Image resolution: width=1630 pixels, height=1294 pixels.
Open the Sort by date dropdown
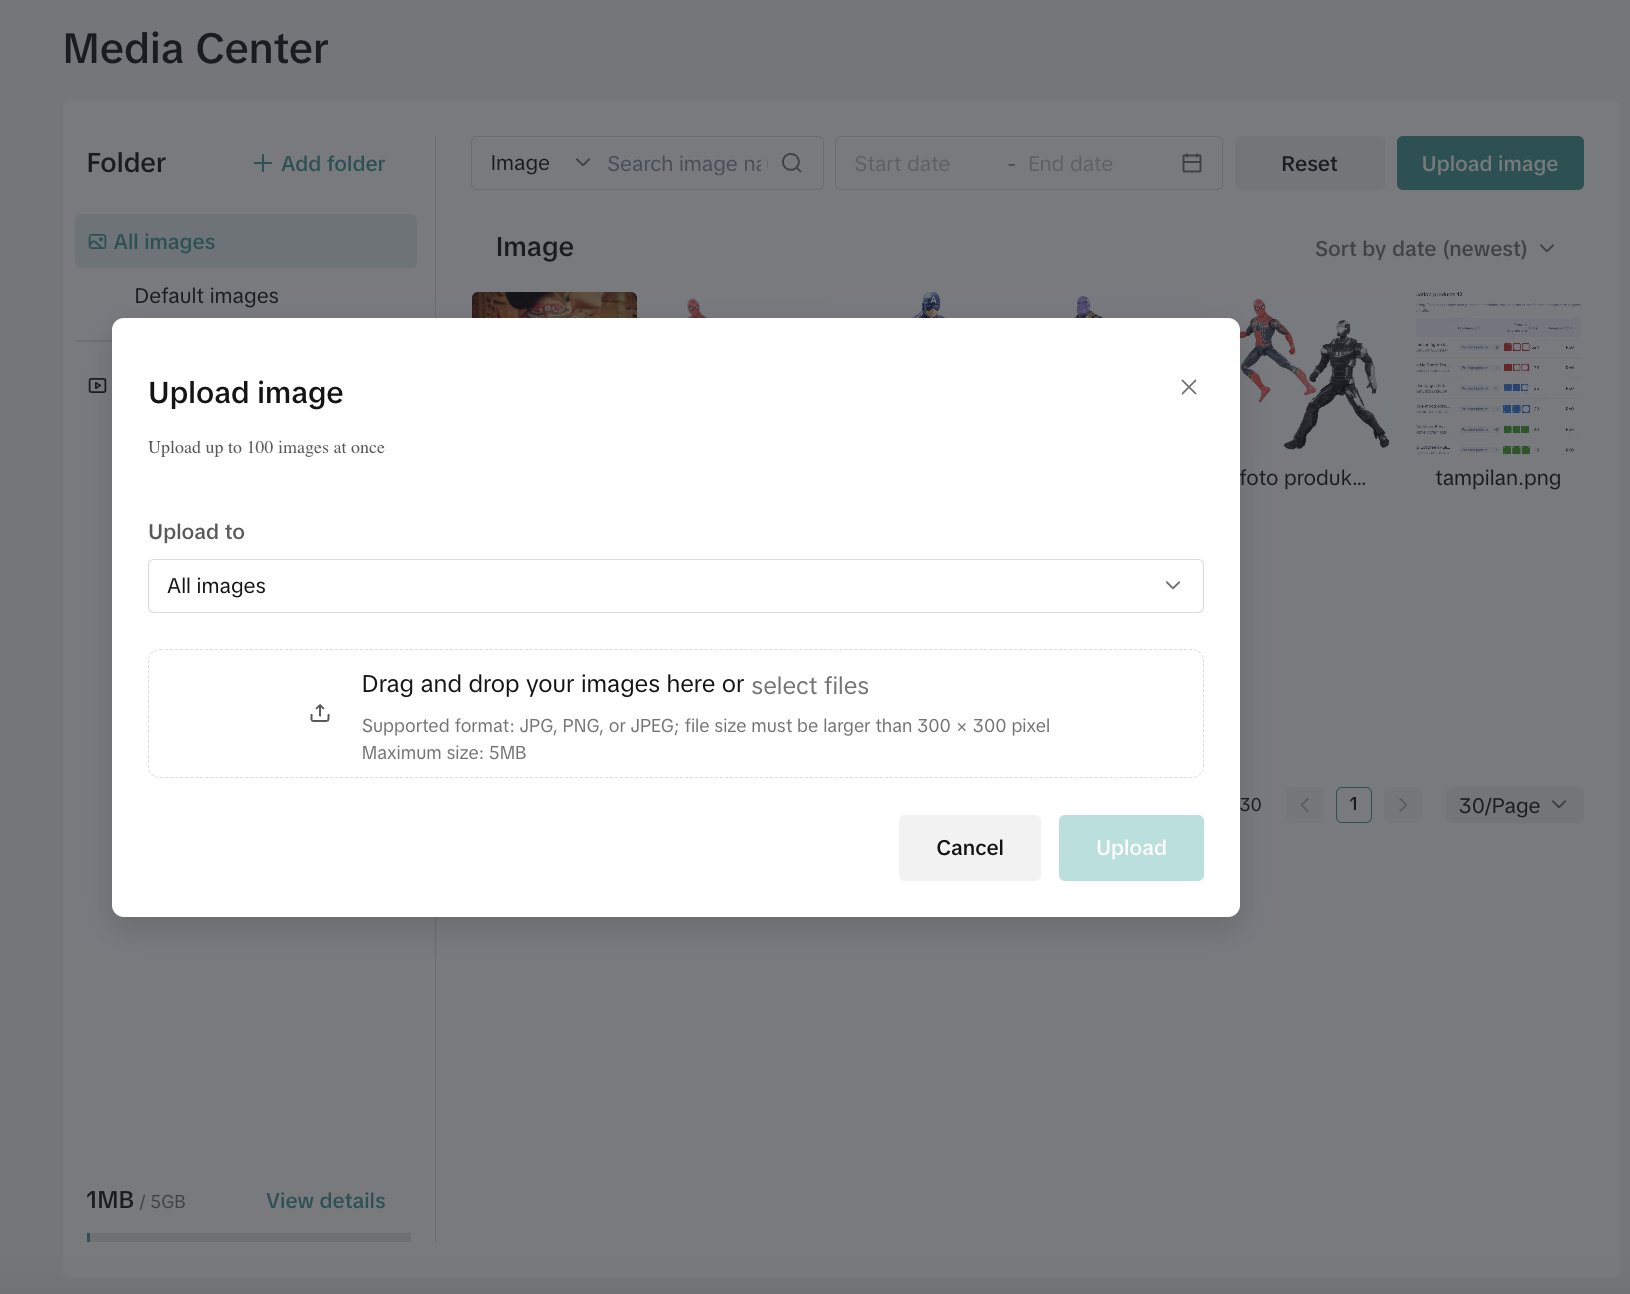click(x=1434, y=249)
